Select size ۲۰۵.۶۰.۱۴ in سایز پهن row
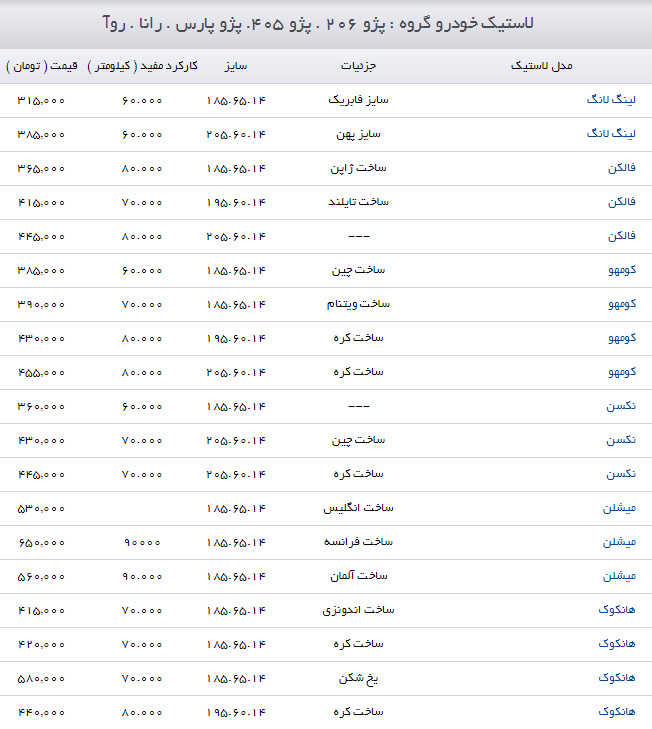This screenshot has width=652, height=729. pyautogui.click(x=236, y=134)
